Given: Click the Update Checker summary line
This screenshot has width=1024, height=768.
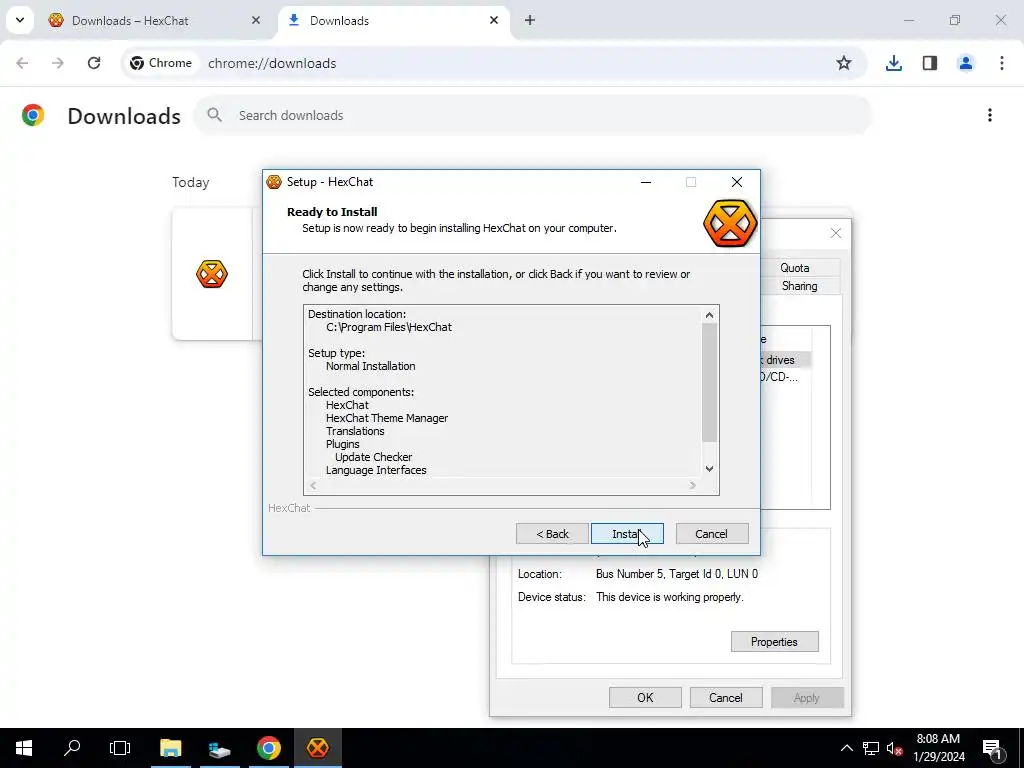Looking at the screenshot, I should (x=373, y=457).
